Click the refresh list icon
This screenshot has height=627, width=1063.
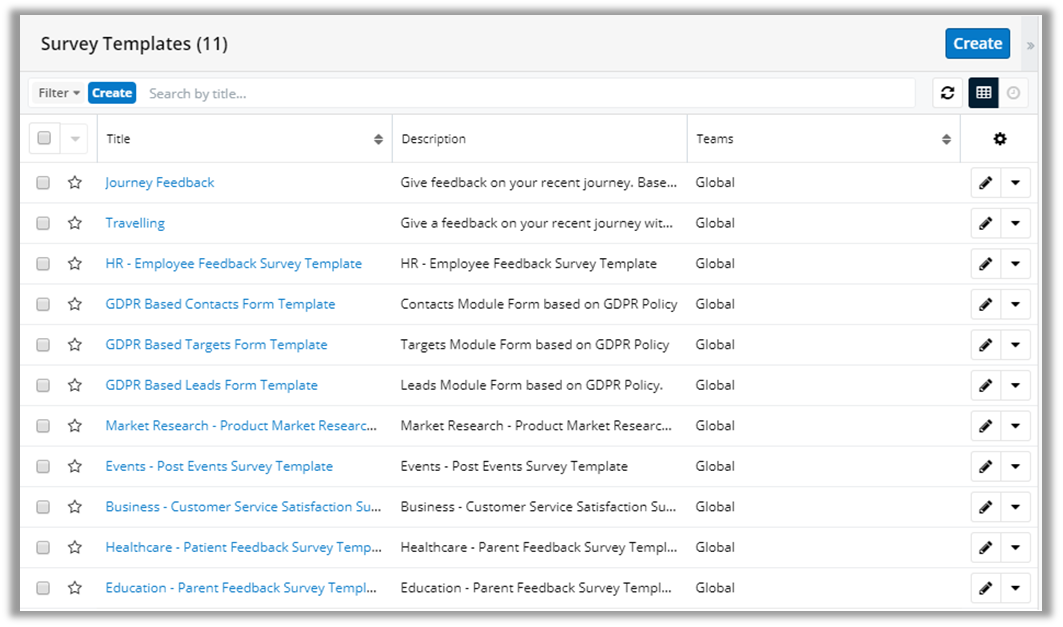[x=947, y=93]
